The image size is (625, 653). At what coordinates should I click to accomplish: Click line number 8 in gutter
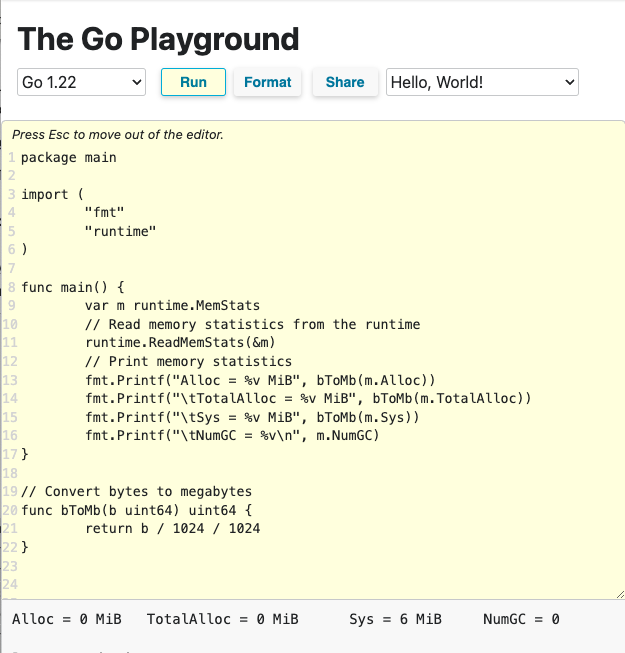[x=12, y=287]
